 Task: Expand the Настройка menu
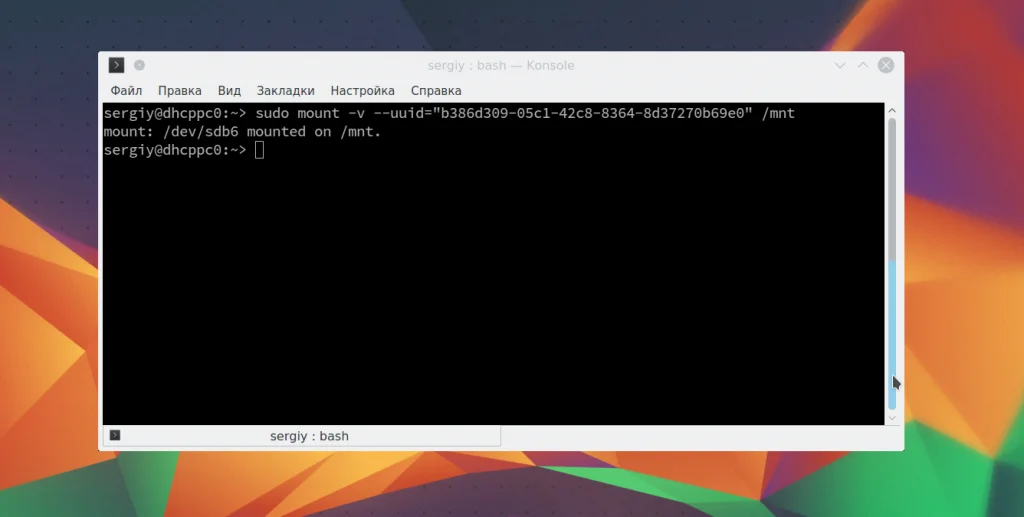[362, 91]
